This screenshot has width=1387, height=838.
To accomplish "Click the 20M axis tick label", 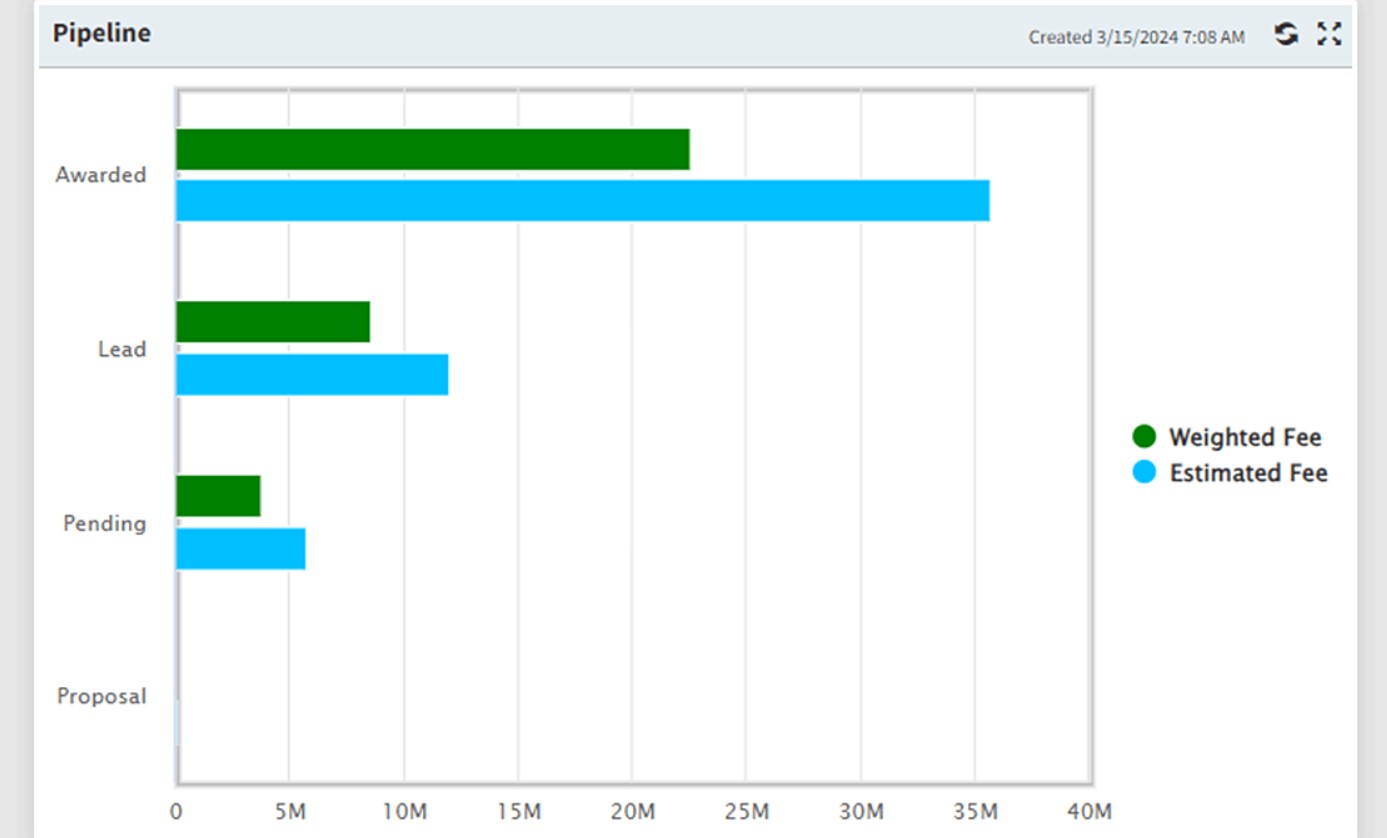I will coord(632,811).
